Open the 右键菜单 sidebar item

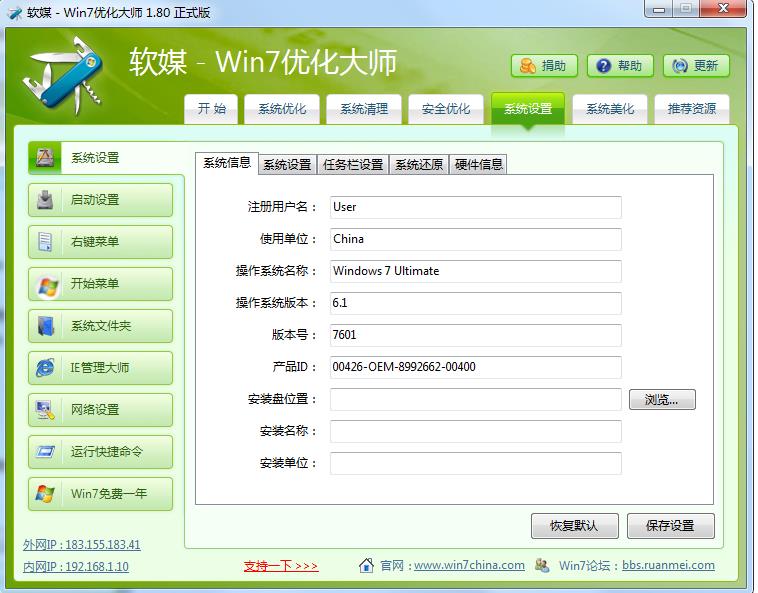coord(101,242)
